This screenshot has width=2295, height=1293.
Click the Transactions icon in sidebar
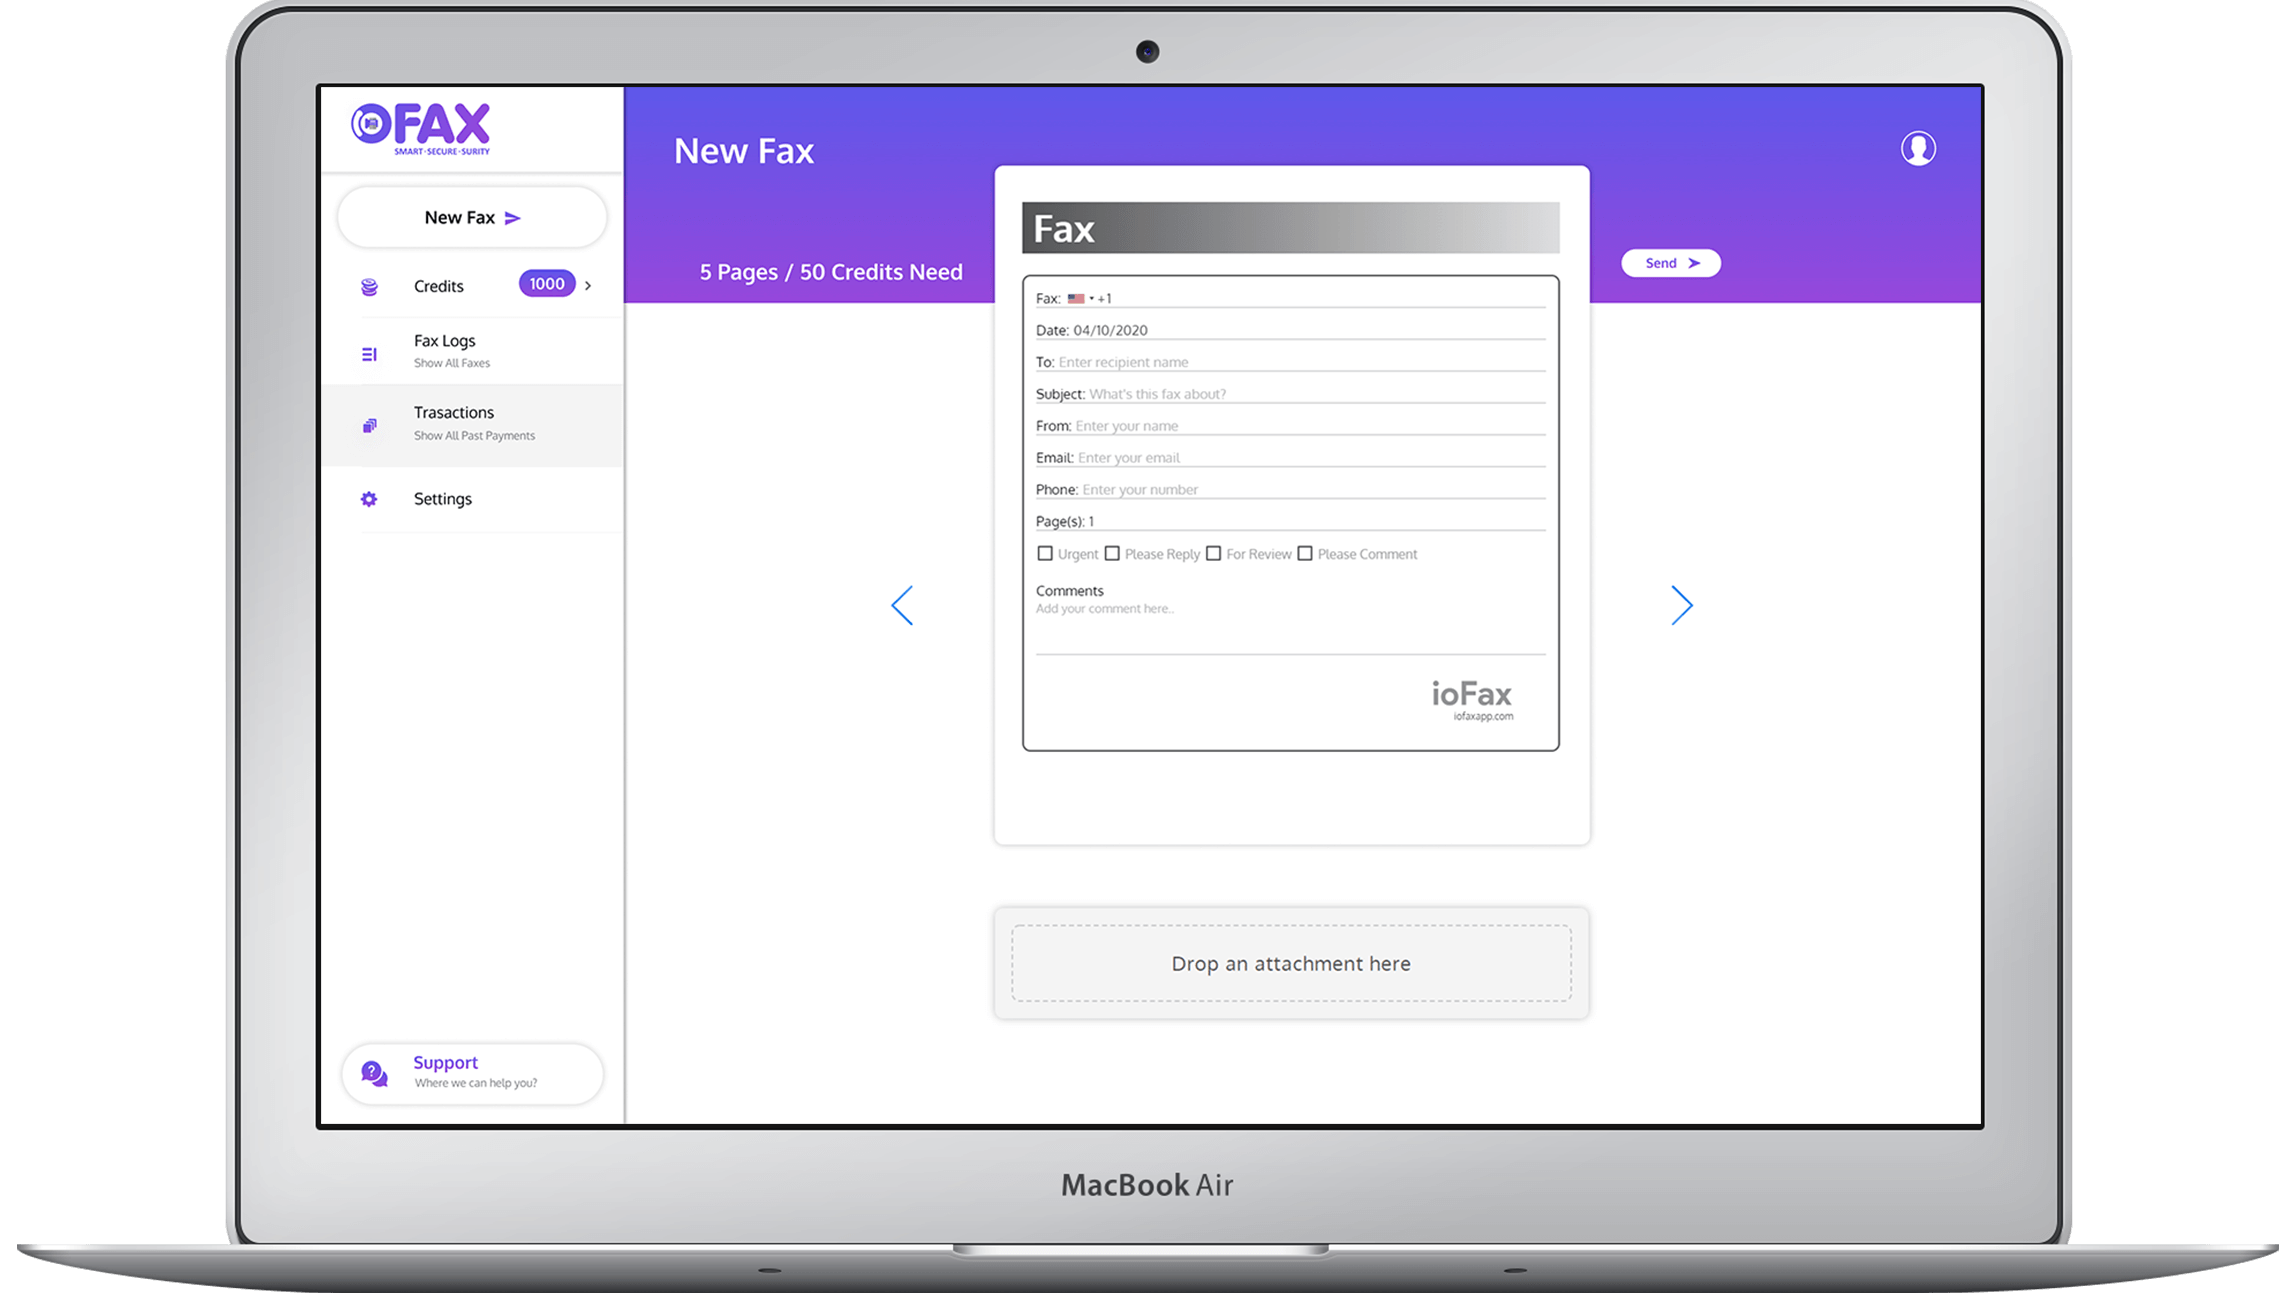click(369, 418)
